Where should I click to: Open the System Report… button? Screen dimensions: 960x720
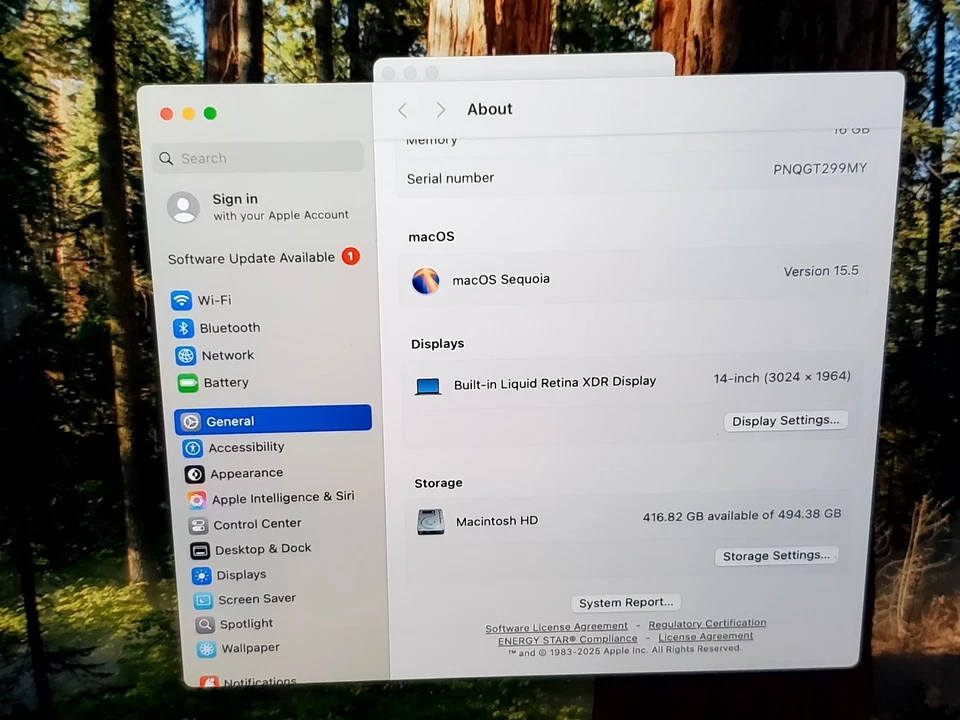(x=626, y=602)
